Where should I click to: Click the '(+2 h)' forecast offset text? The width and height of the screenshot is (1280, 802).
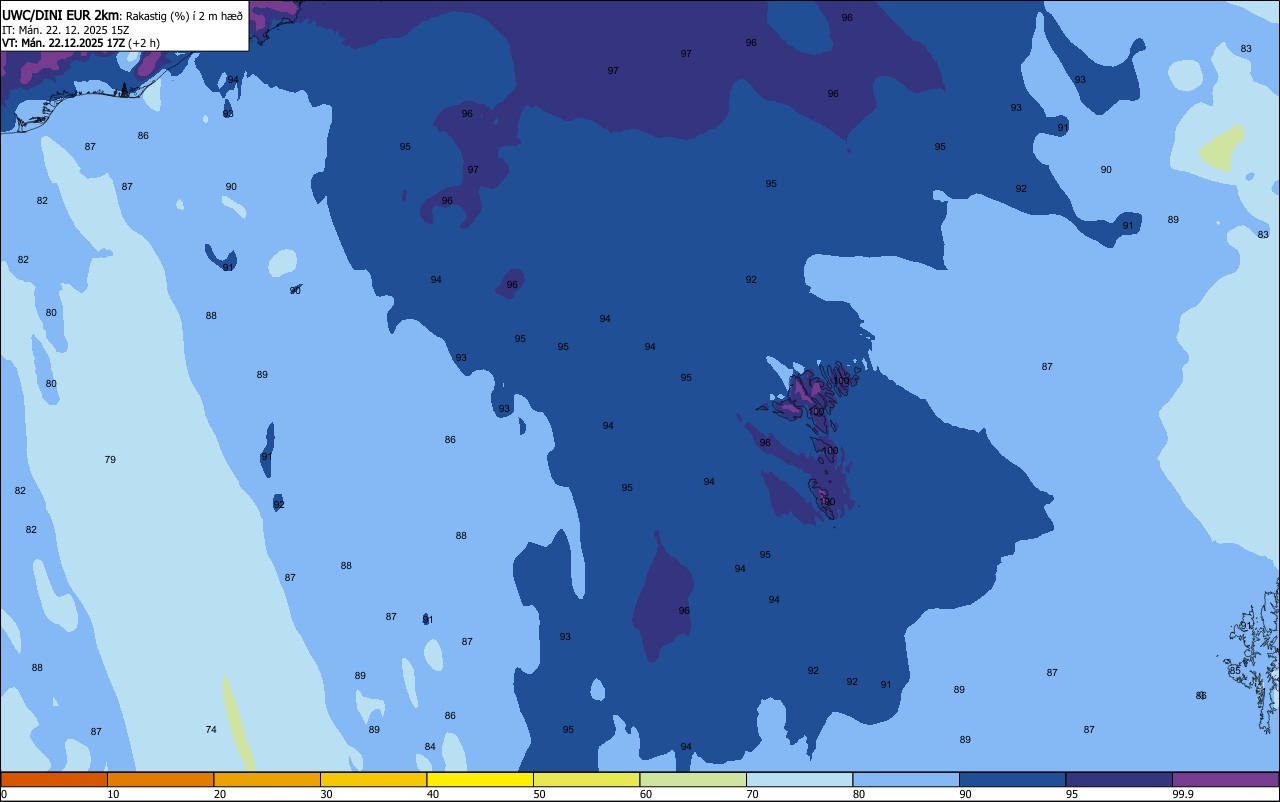click(144, 43)
